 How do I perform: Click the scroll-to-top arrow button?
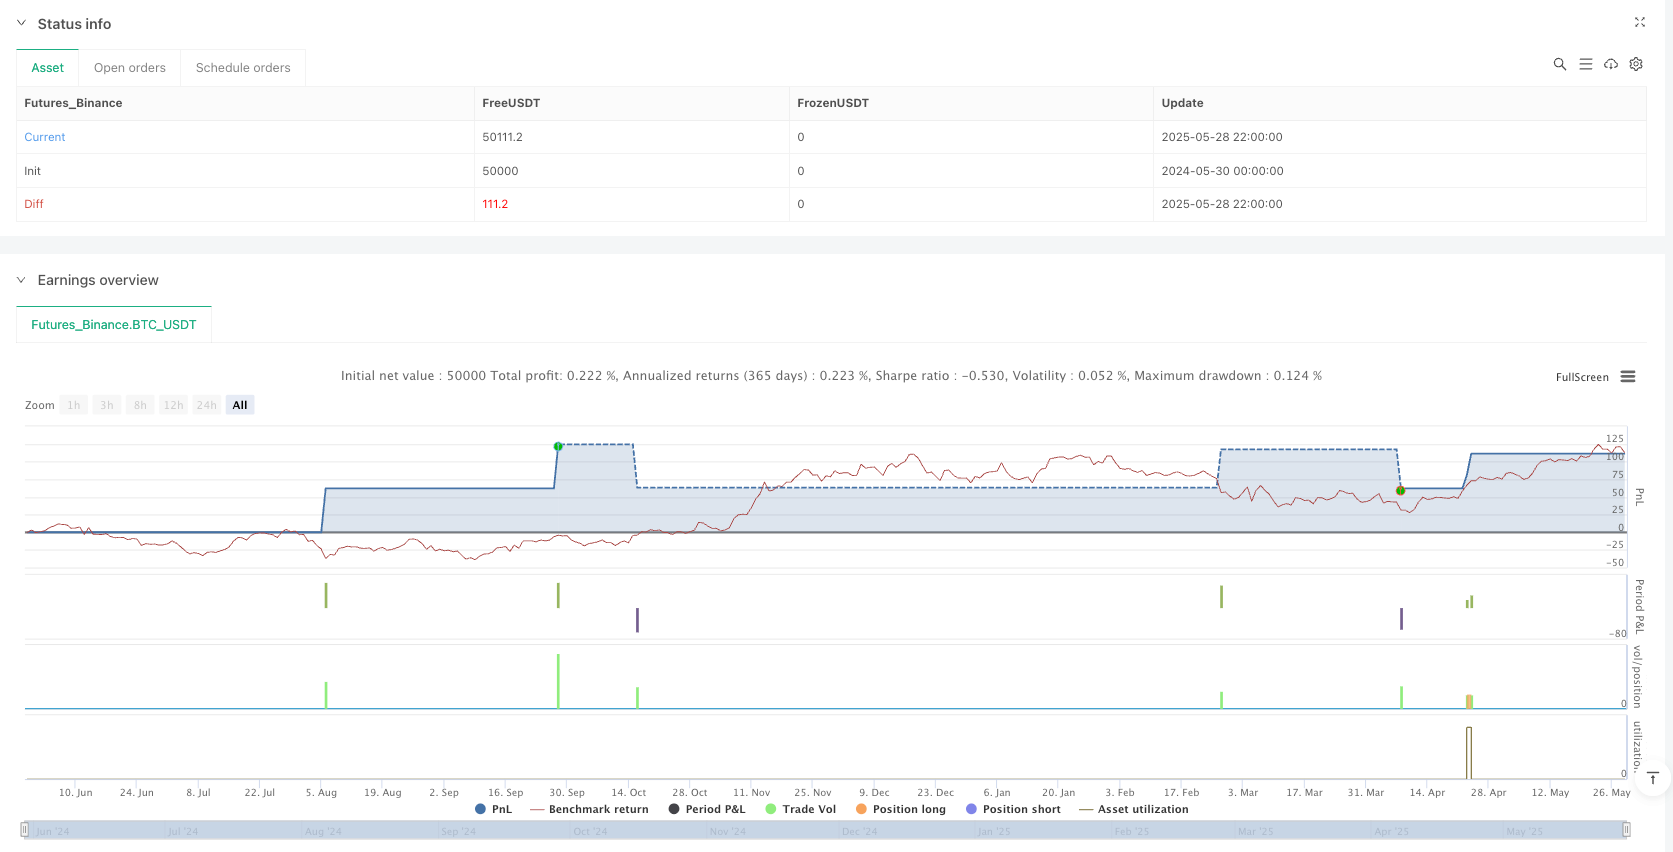pos(1652,779)
